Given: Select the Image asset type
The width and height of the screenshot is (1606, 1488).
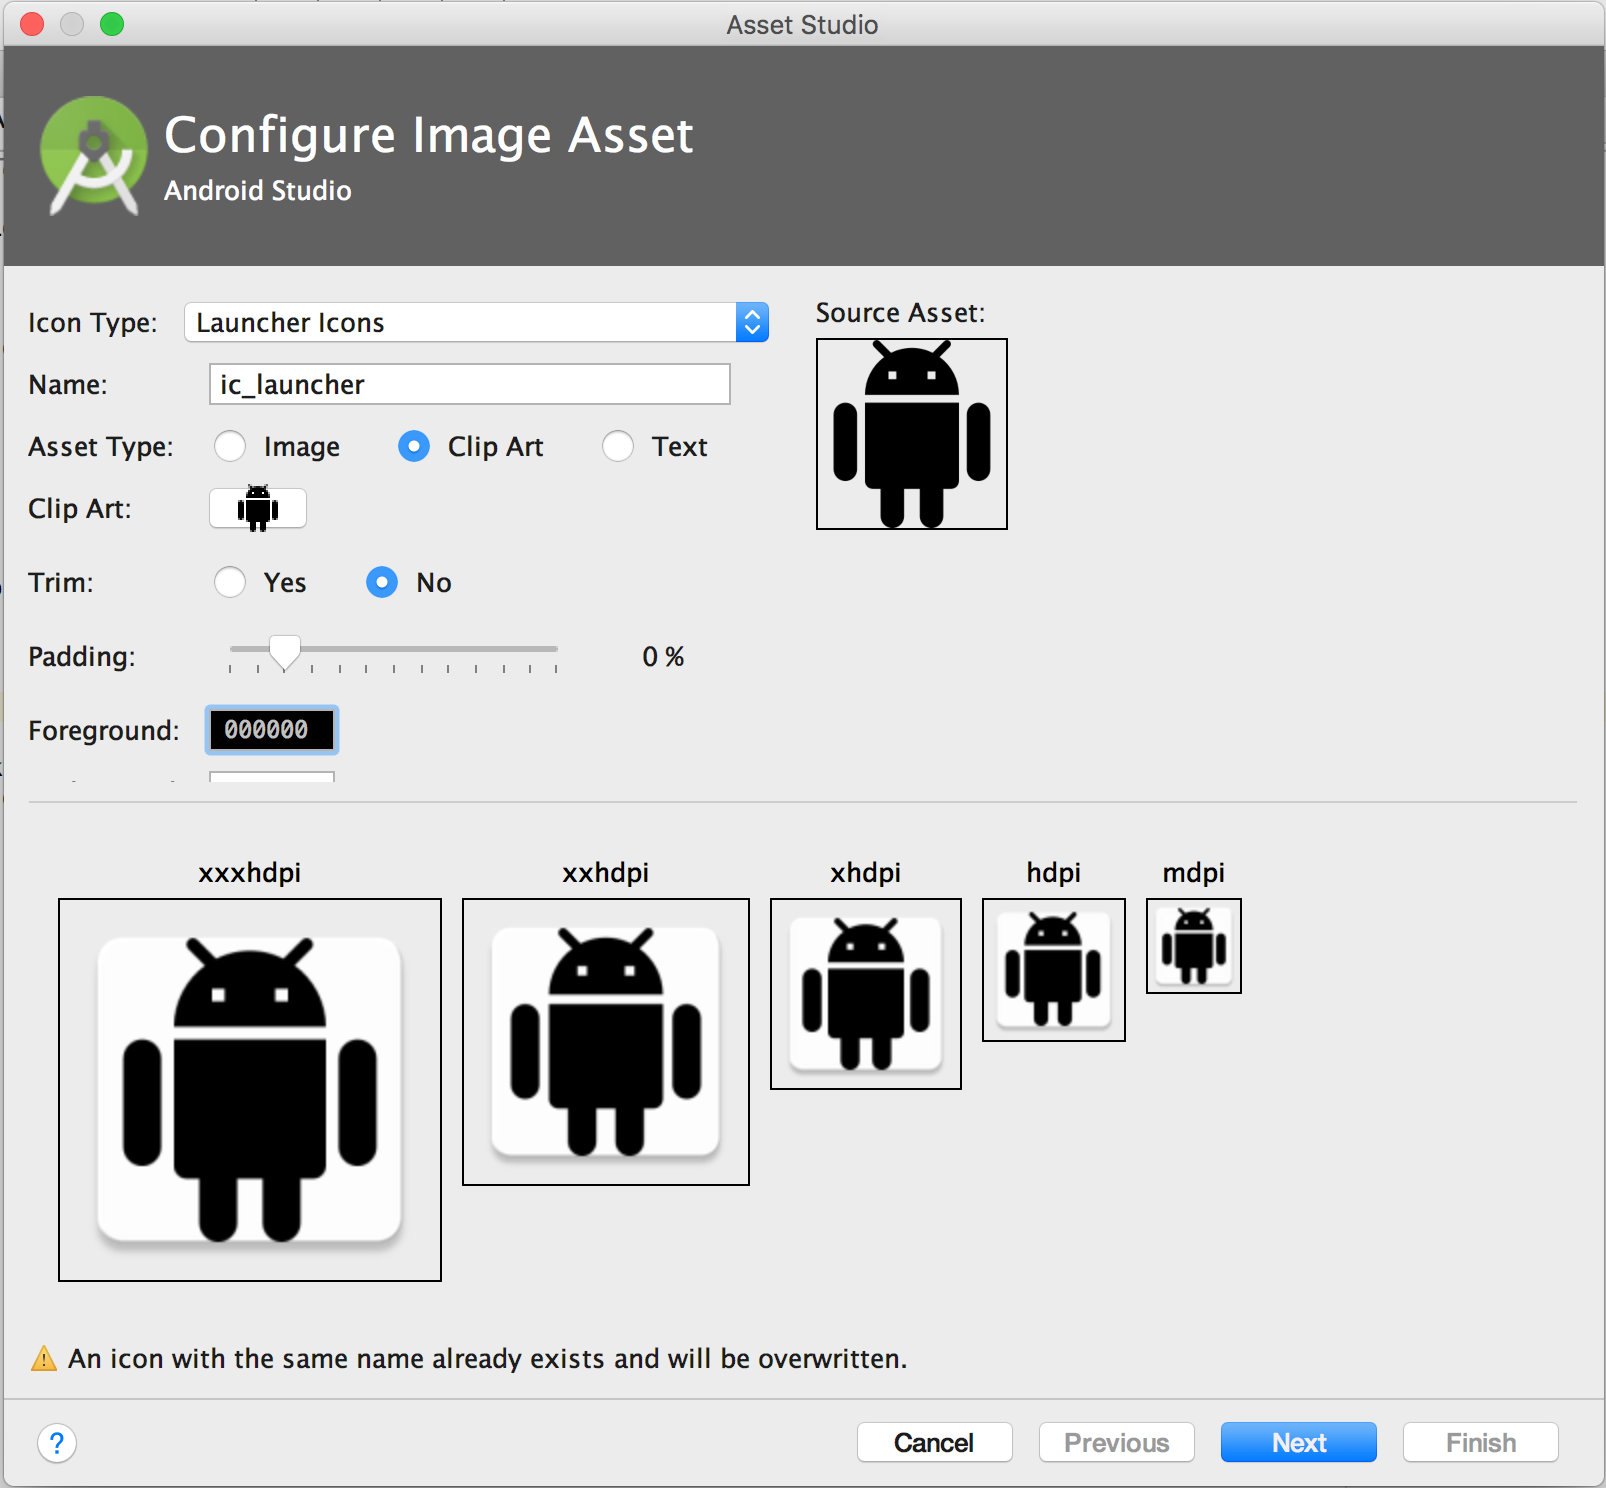Looking at the screenshot, I should [230, 447].
